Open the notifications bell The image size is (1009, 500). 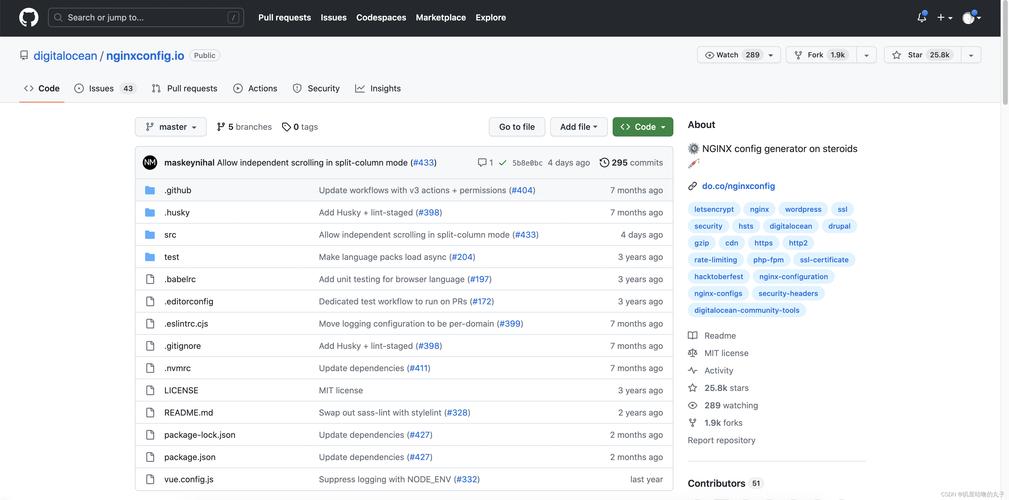click(921, 17)
